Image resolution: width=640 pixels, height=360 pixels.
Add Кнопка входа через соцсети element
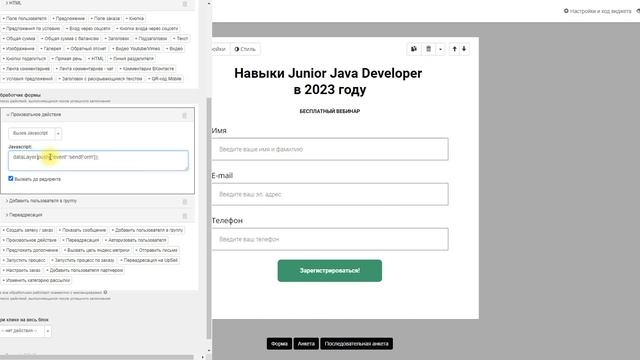[x=147, y=29]
